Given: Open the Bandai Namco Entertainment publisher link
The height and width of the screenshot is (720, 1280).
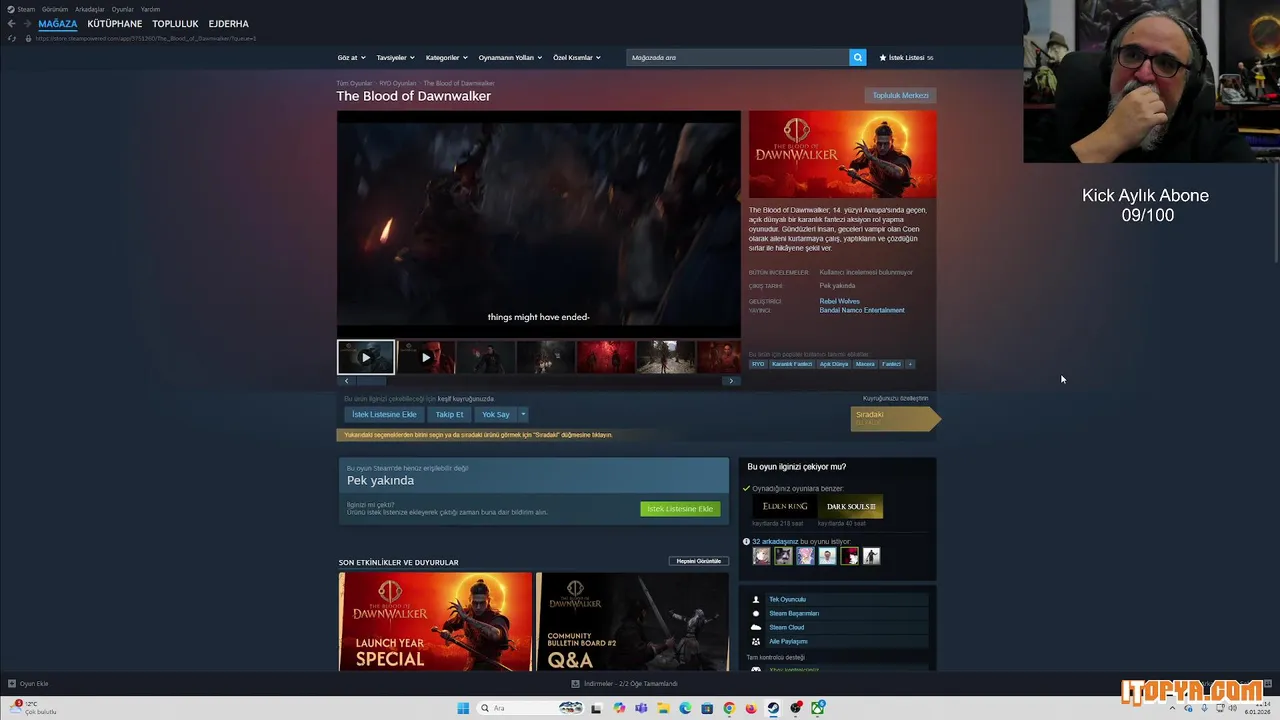Looking at the screenshot, I should pos(862,310).
